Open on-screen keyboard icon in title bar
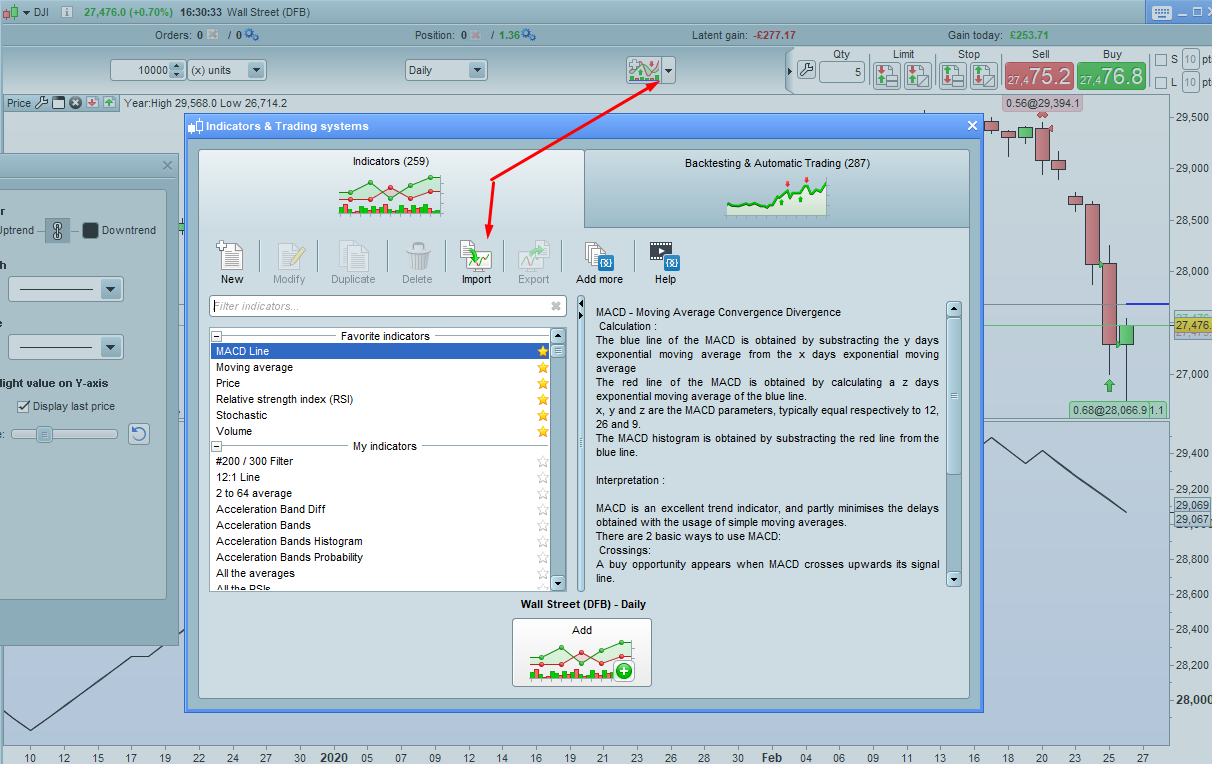 pos(1162,12)
